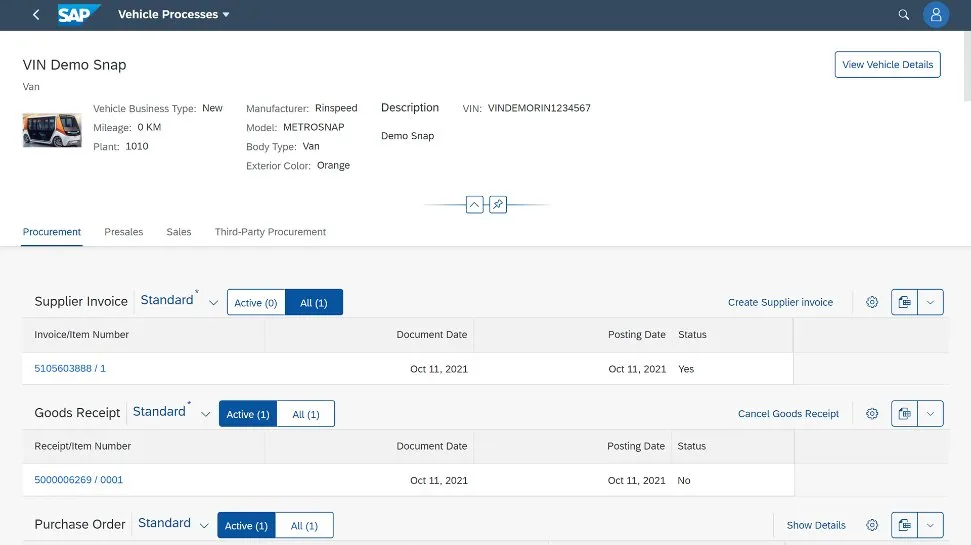This screenshot has height=545, width=971.
Task: Open Supplier Invoice table settings gear
Action: pos(872,302)
